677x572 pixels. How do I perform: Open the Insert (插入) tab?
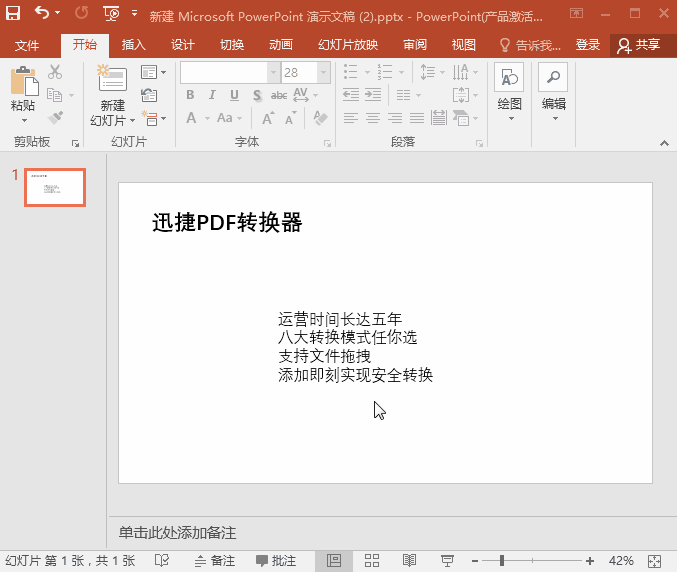(x=133, y=45)
